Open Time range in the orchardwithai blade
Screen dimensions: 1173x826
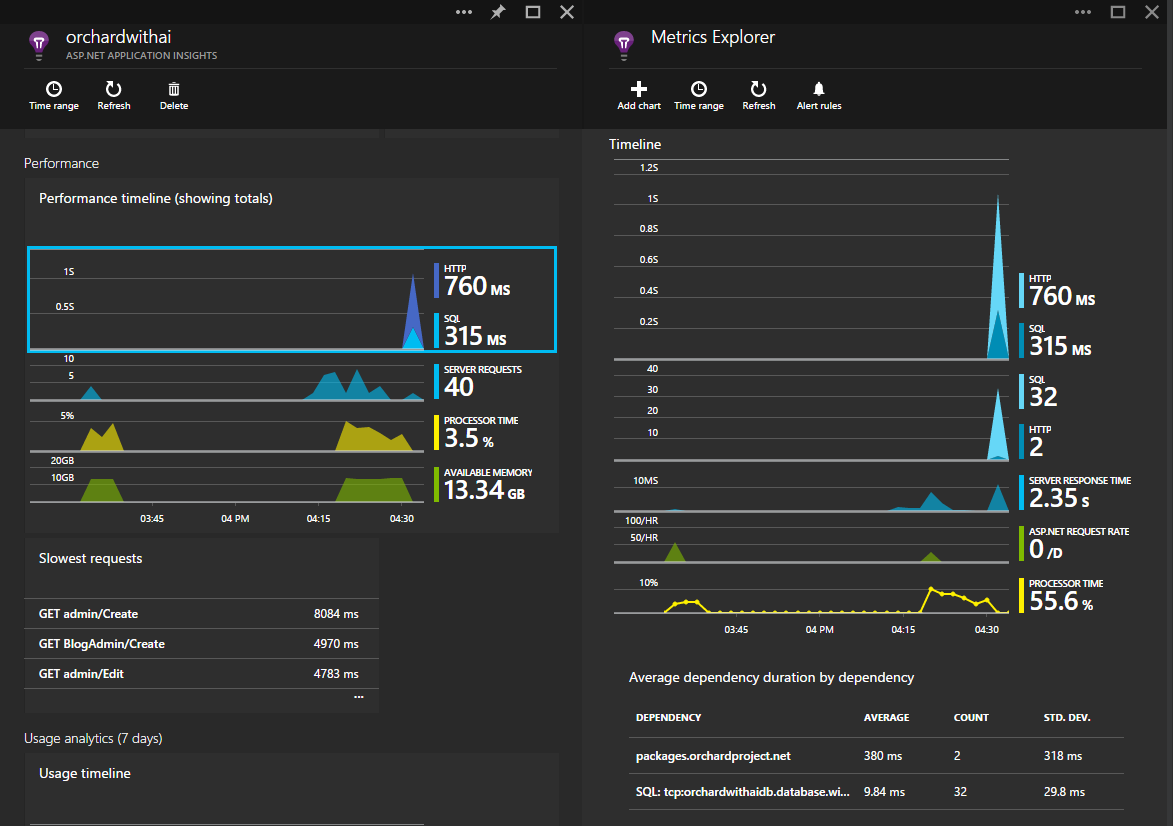click(x=54, y=96)
